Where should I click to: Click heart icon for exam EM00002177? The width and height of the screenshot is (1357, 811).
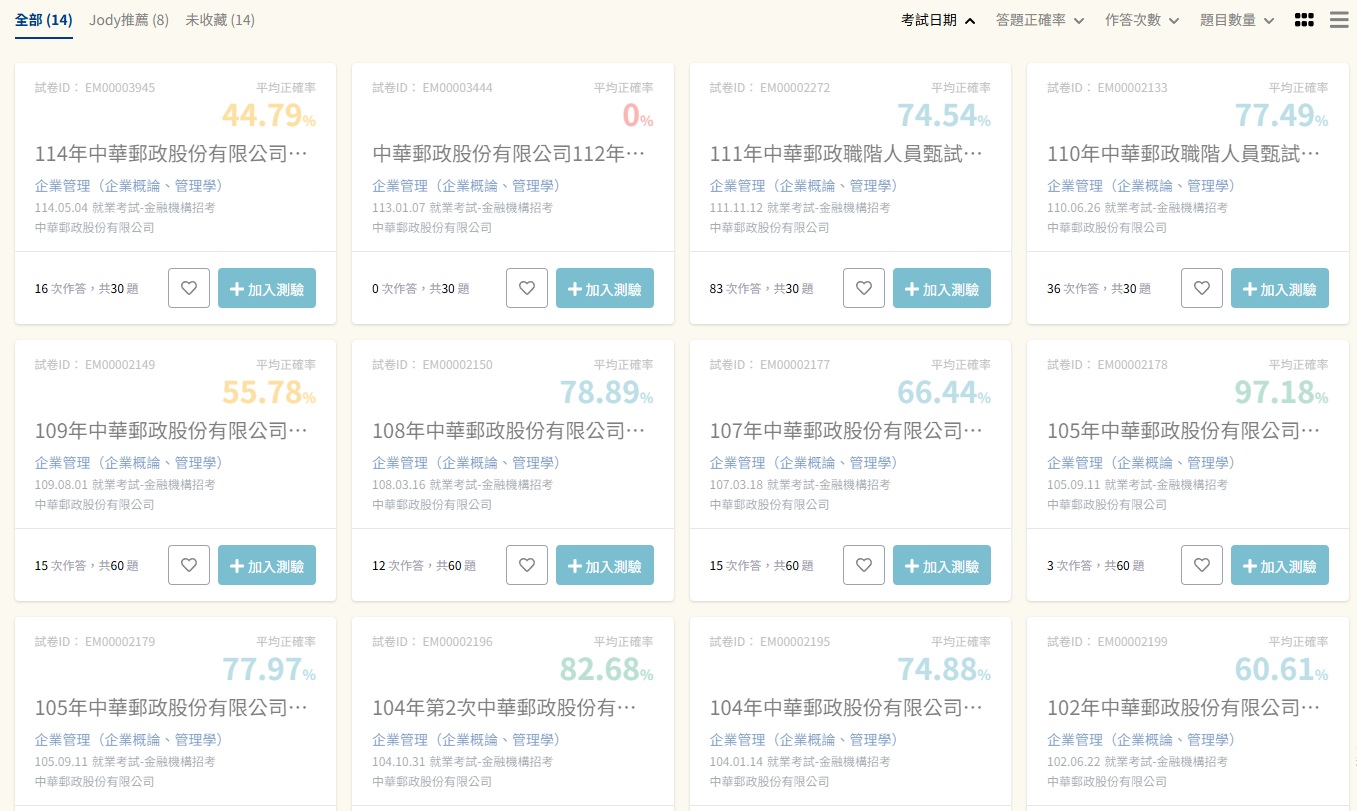coord(864,565)
